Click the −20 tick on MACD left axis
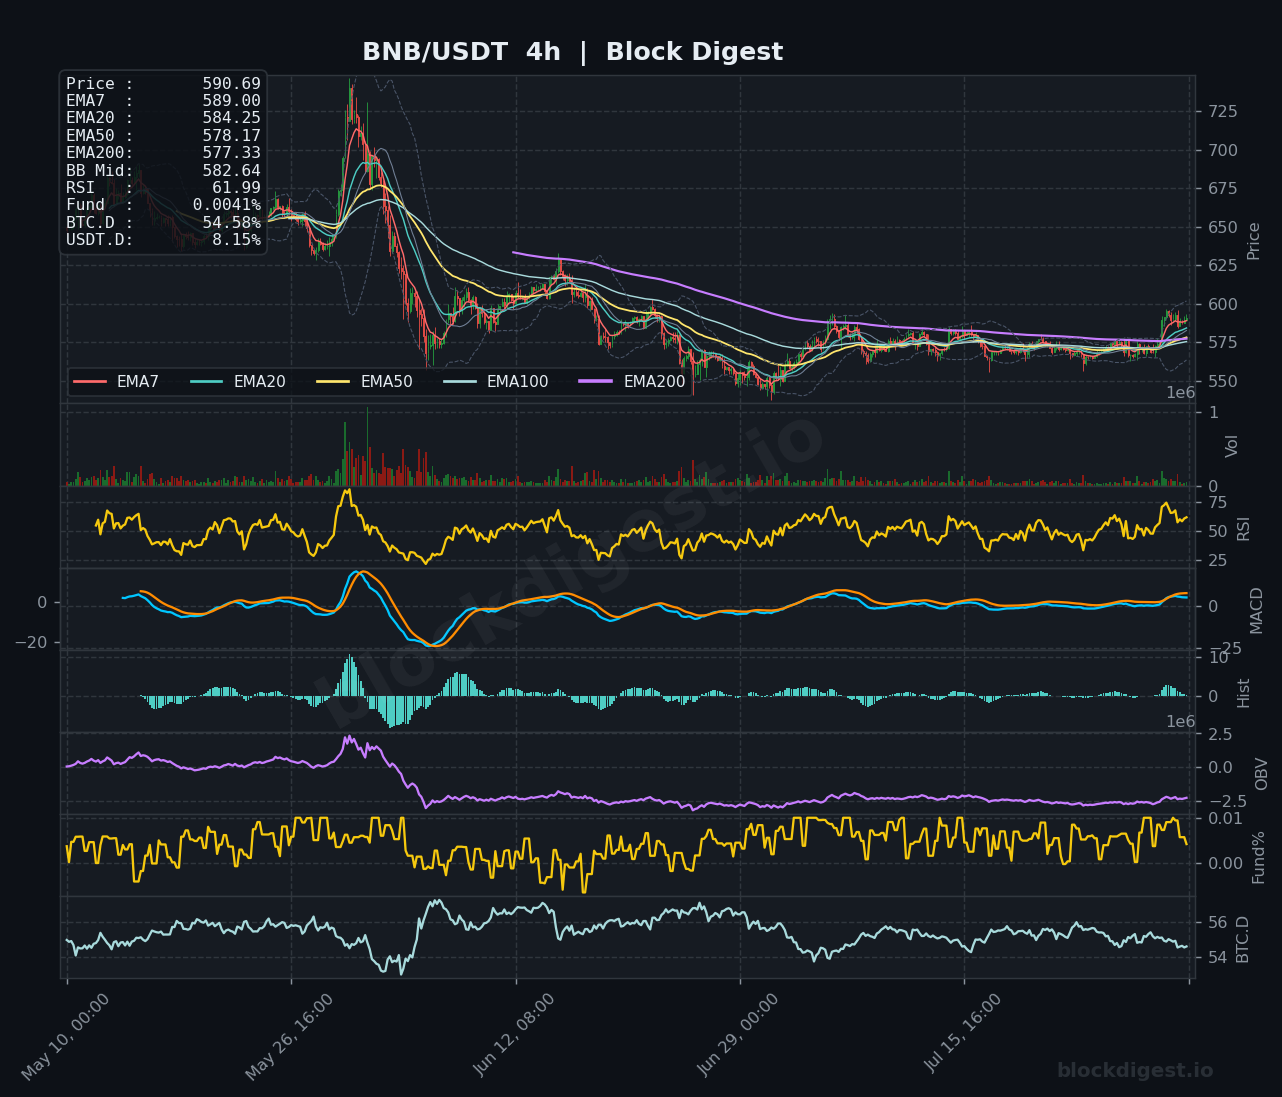The image size is (1282, 1097). tap(31, 642)
